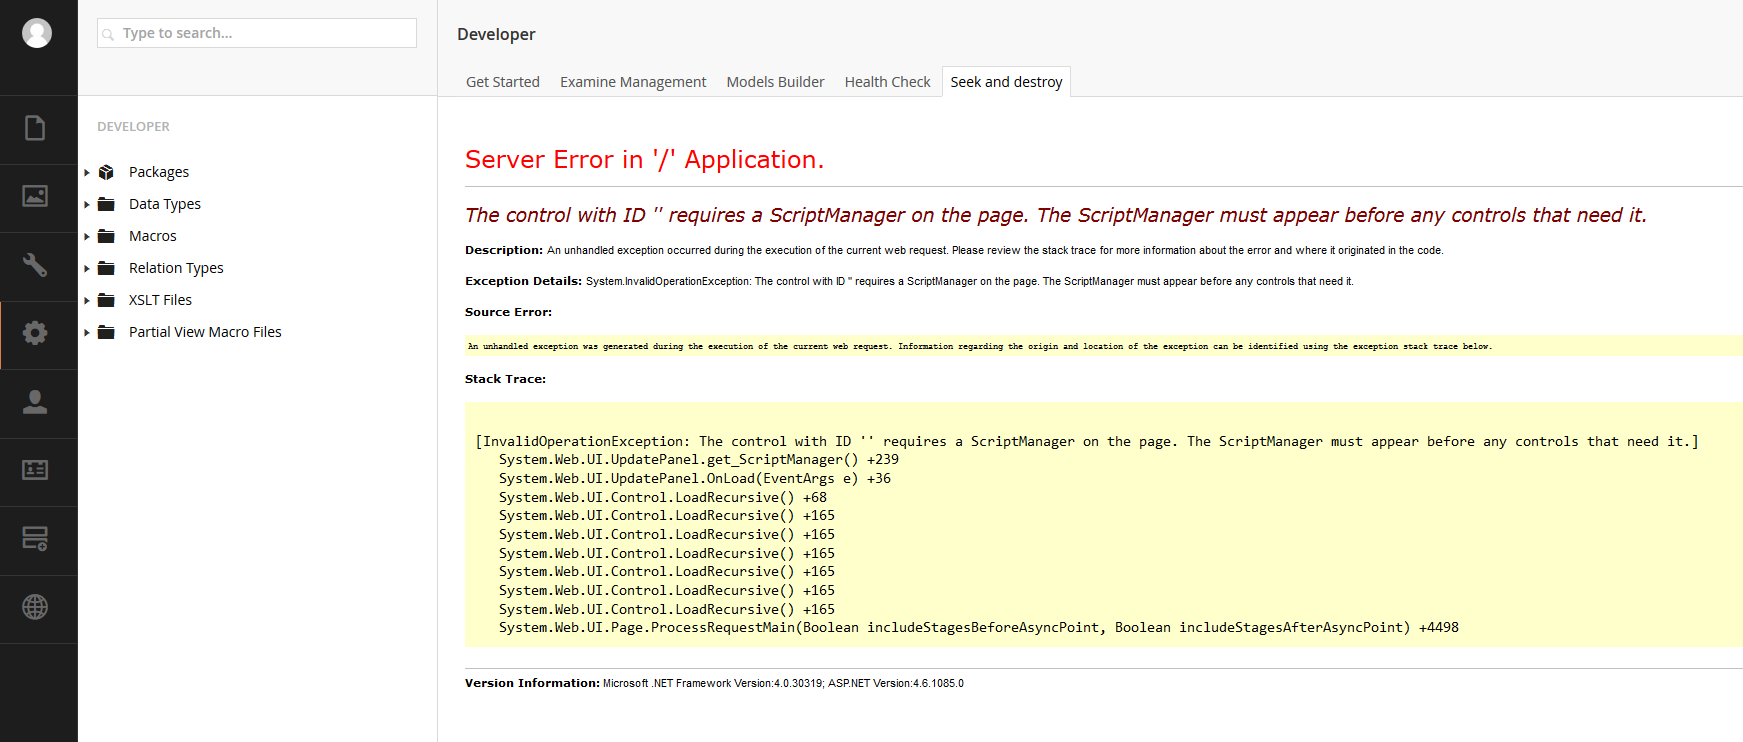The height and width of the screenshot is (742, 1743).
Task: Expand the Data Types tree node
Action: coord(87,205)
